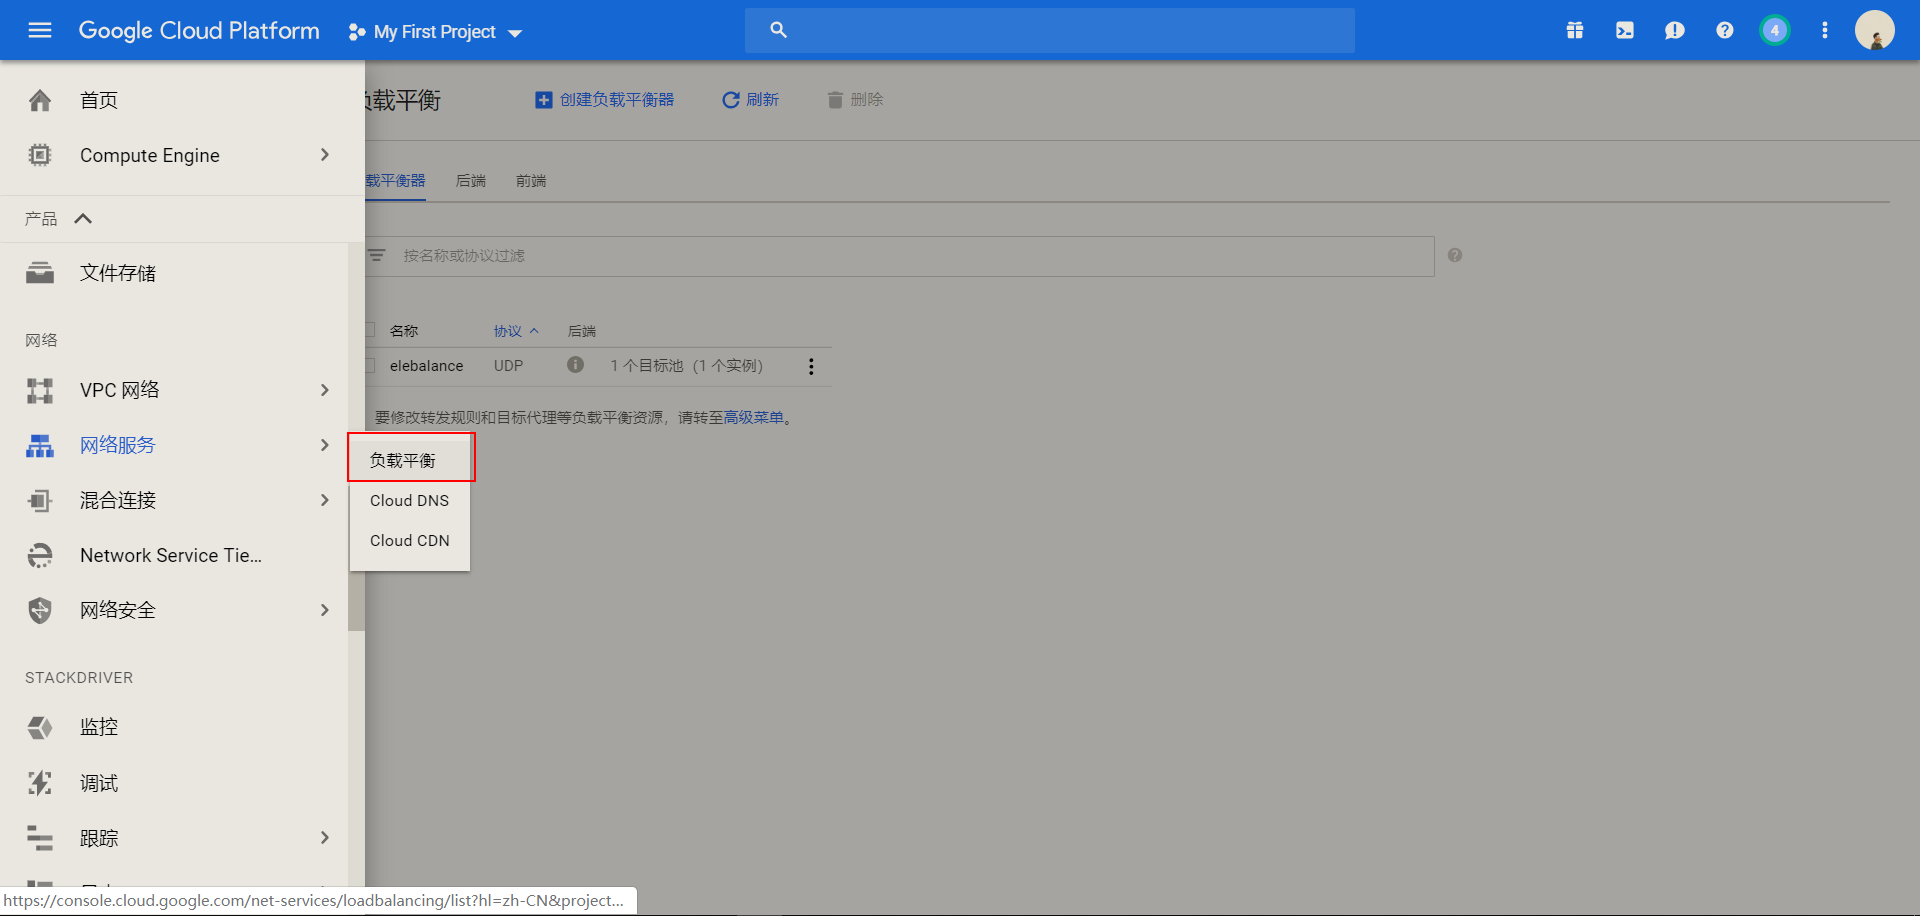
Task: Click the help icon next to filter box
Action: point(1455,255)
